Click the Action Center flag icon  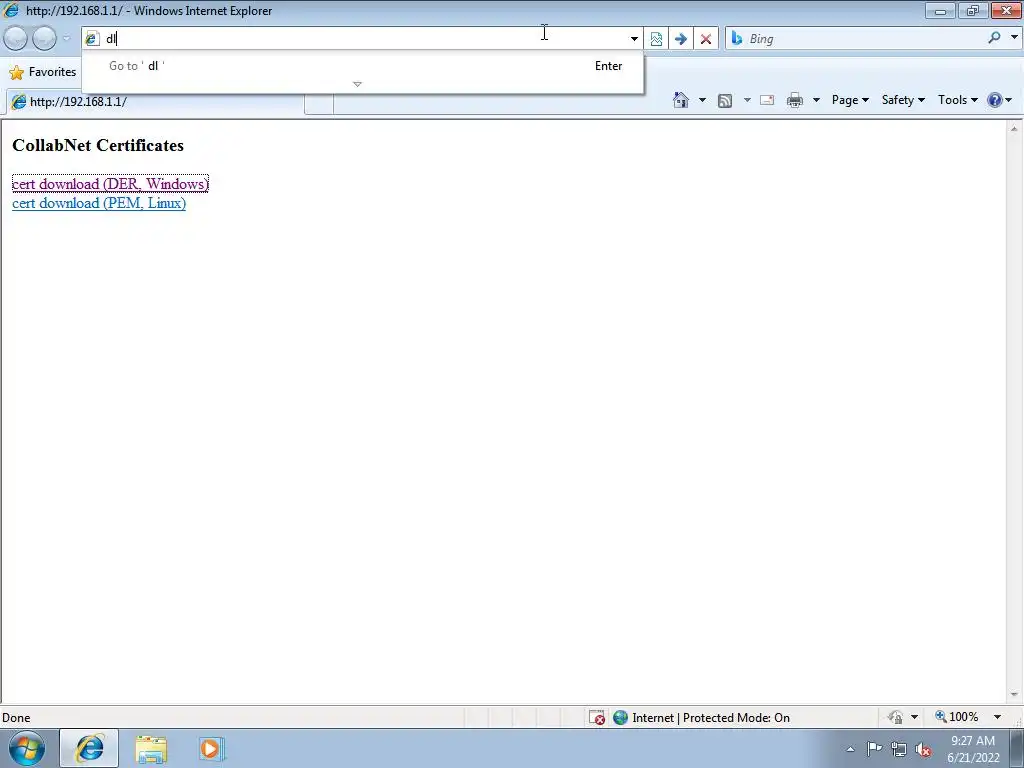pyautogui.click(x=874, y=749)
